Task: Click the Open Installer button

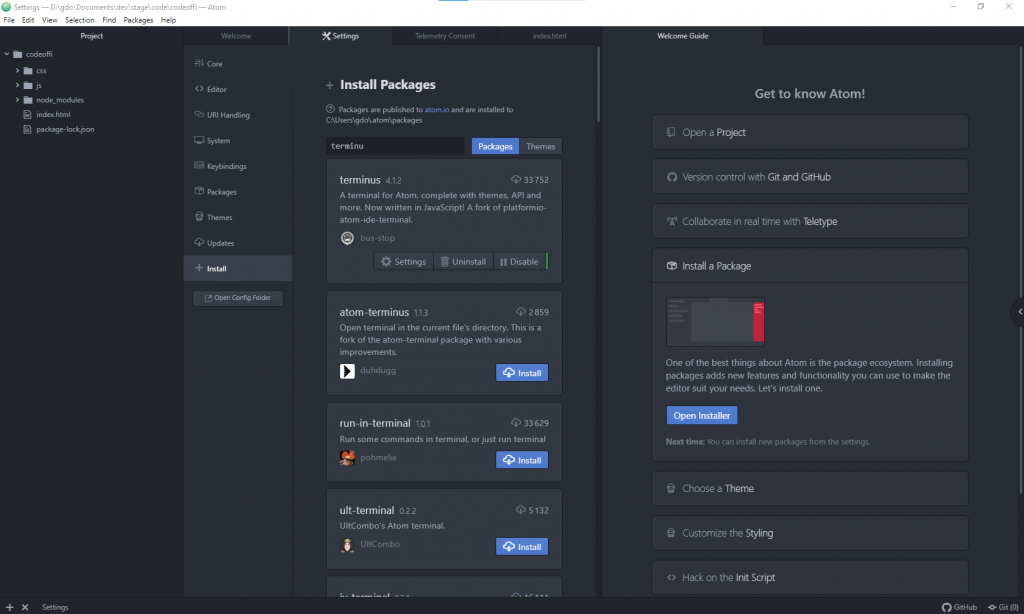Action: click(701, 415)
